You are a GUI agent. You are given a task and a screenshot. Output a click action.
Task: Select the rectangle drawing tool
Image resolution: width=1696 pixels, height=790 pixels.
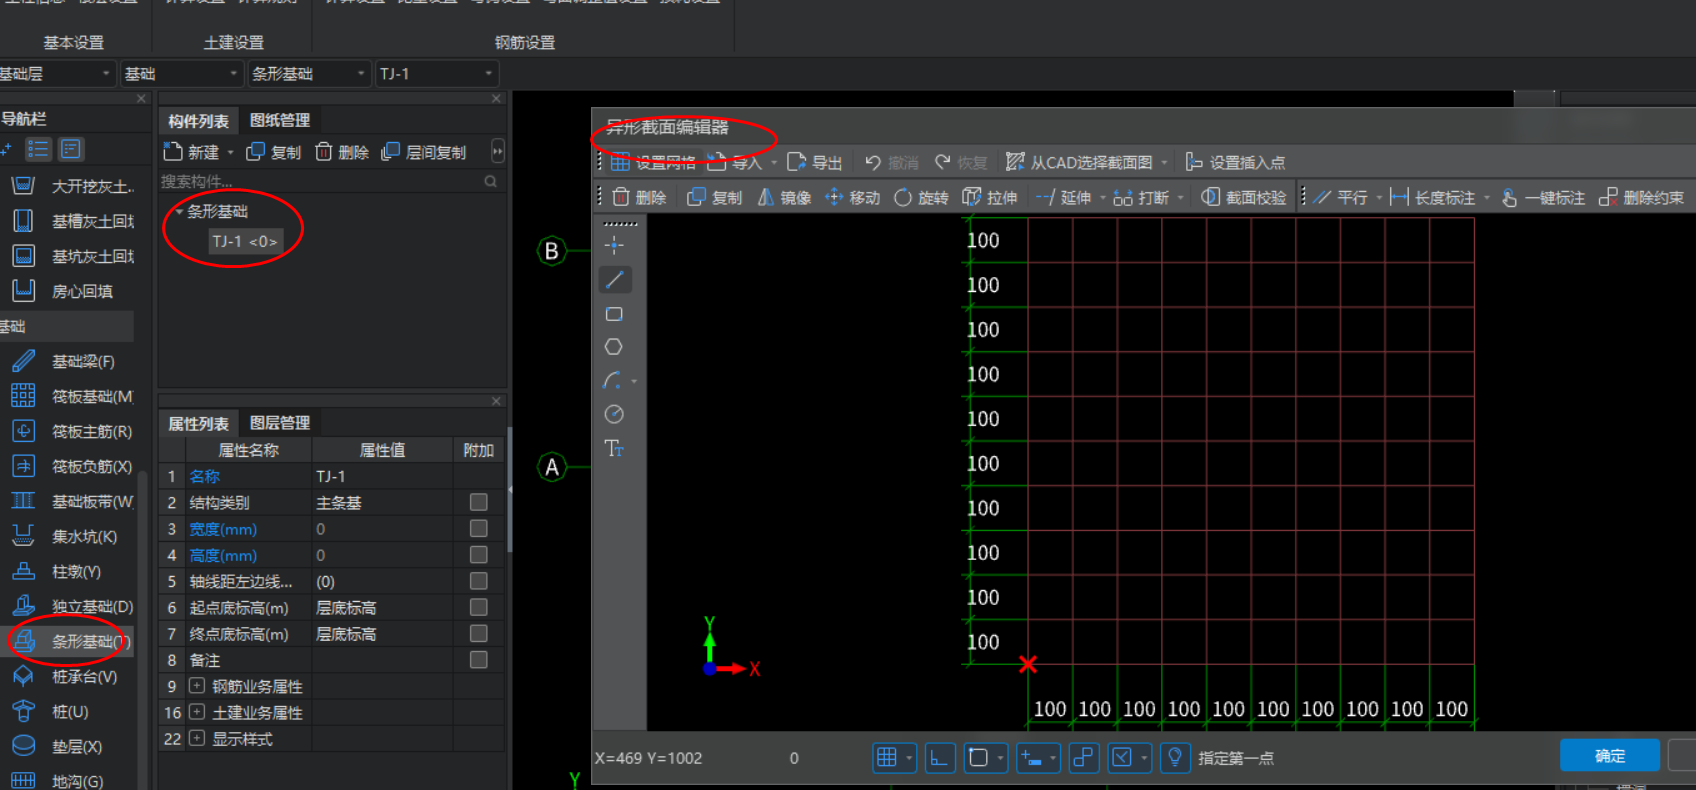614,314
